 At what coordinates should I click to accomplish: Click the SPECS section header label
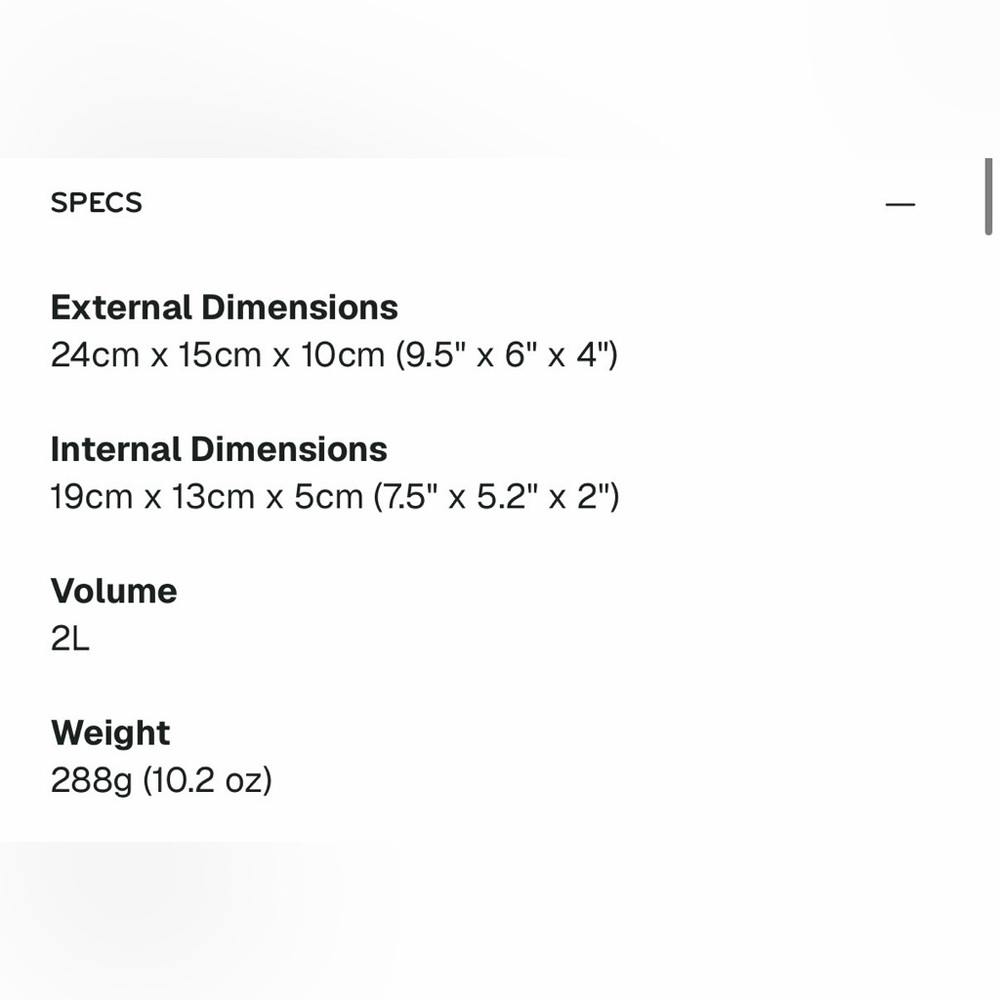coord(96,203)
